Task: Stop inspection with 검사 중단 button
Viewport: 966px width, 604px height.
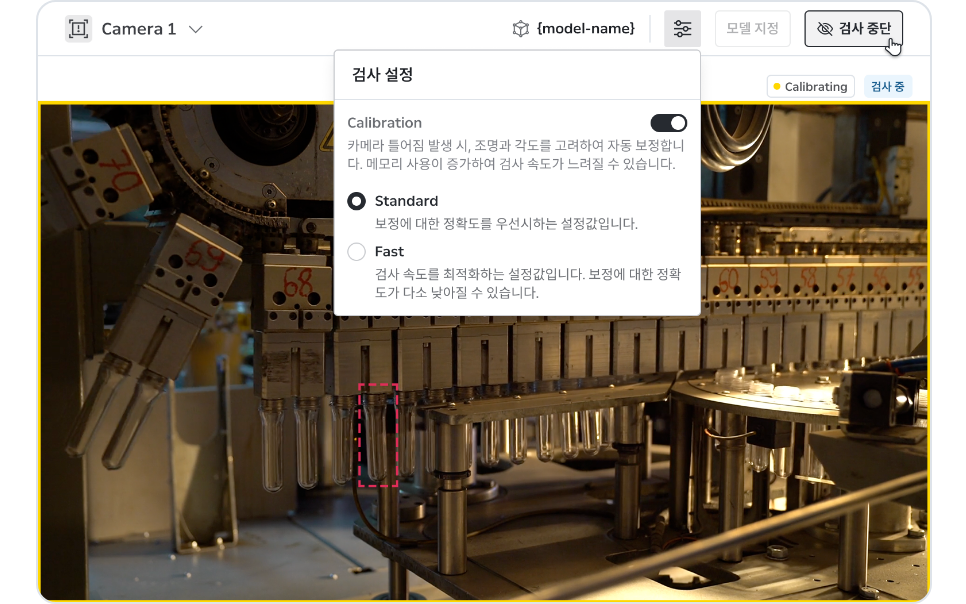Action: tap(853, 28)
